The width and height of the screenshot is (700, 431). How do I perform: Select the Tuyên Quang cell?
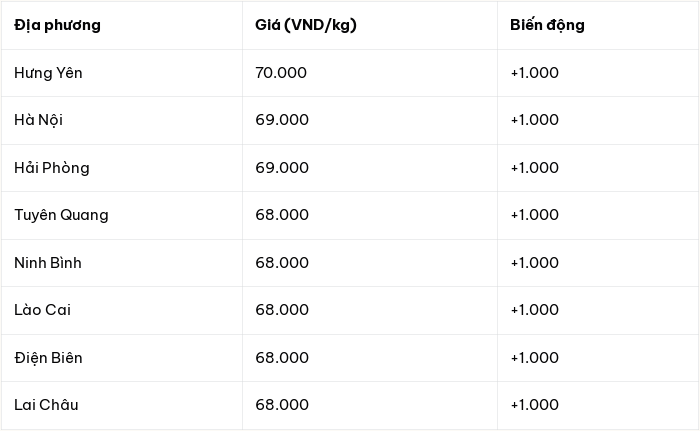(x=61, y=215)
